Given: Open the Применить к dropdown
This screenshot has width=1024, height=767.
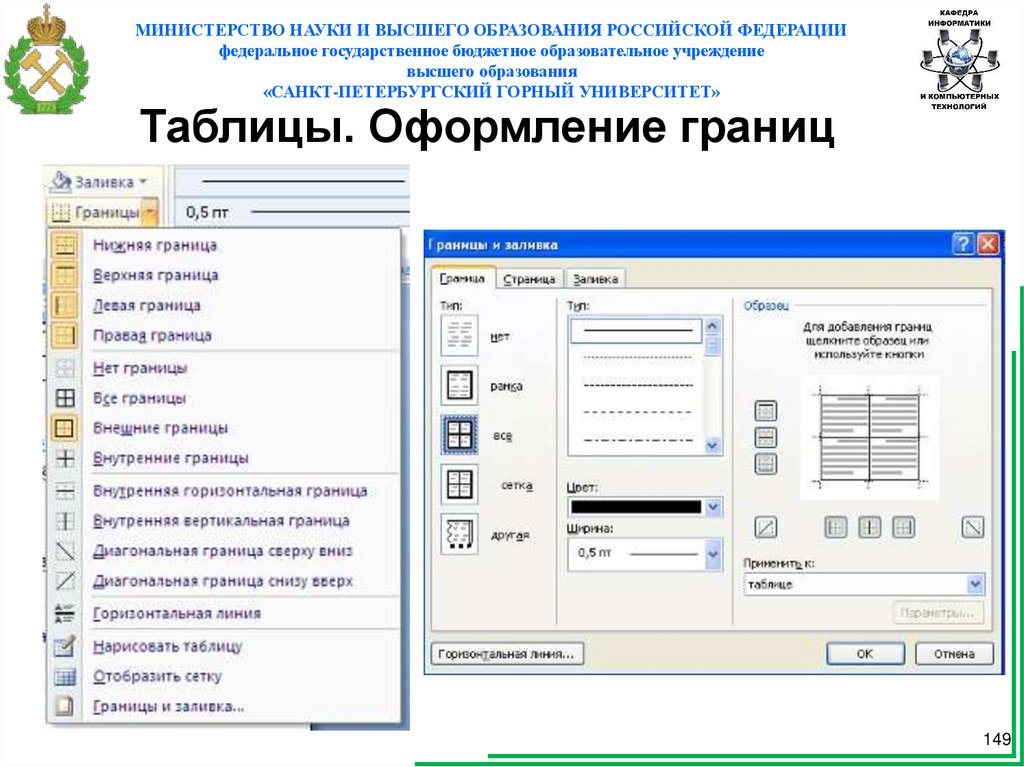Looking at the screenshot, I should coord(976,584).
